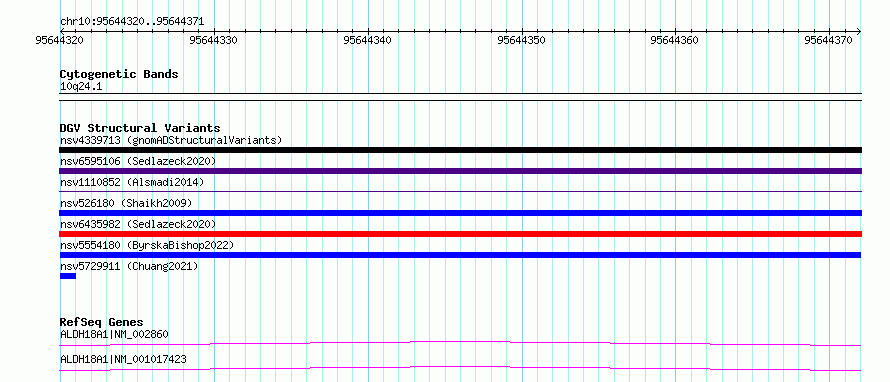
Task: Click the short blue nsv5729911 variant bar
Action: pyautogui.click(x=68, y=276)
